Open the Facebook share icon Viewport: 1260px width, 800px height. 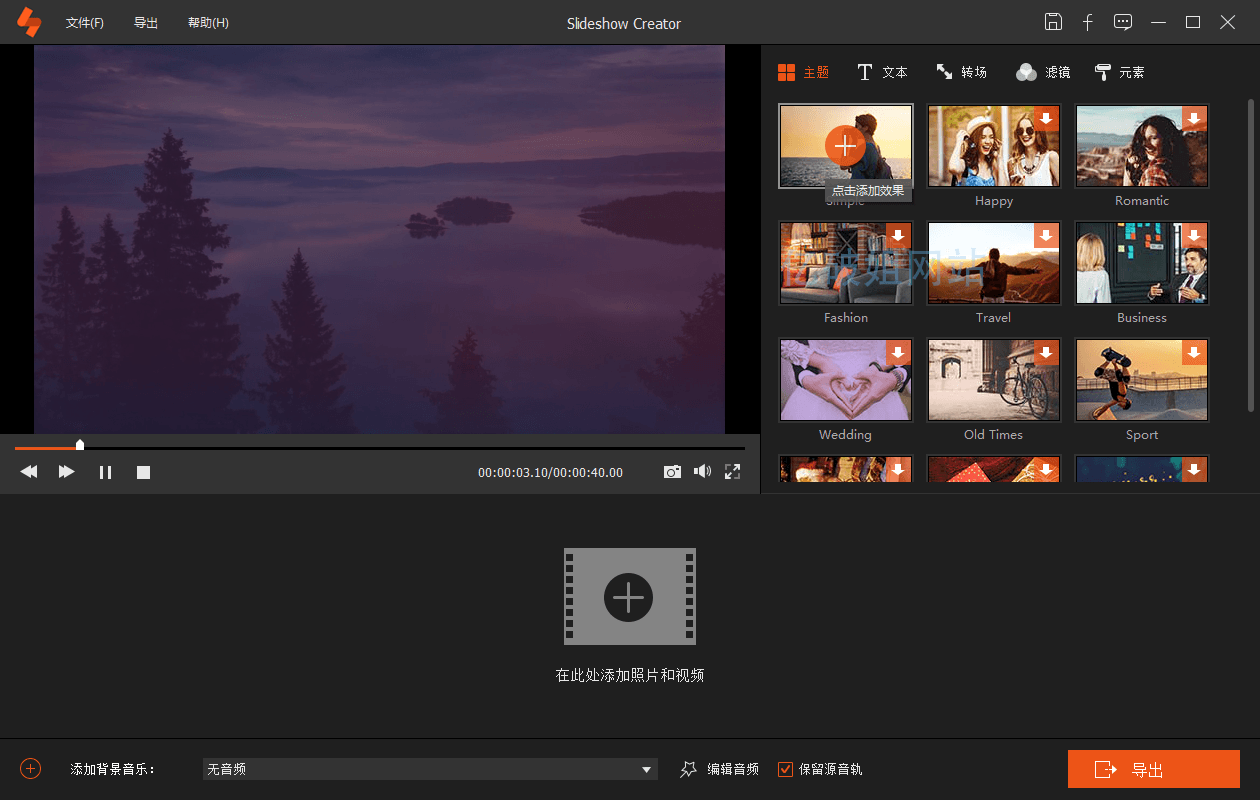click(x=1088, y=22)
